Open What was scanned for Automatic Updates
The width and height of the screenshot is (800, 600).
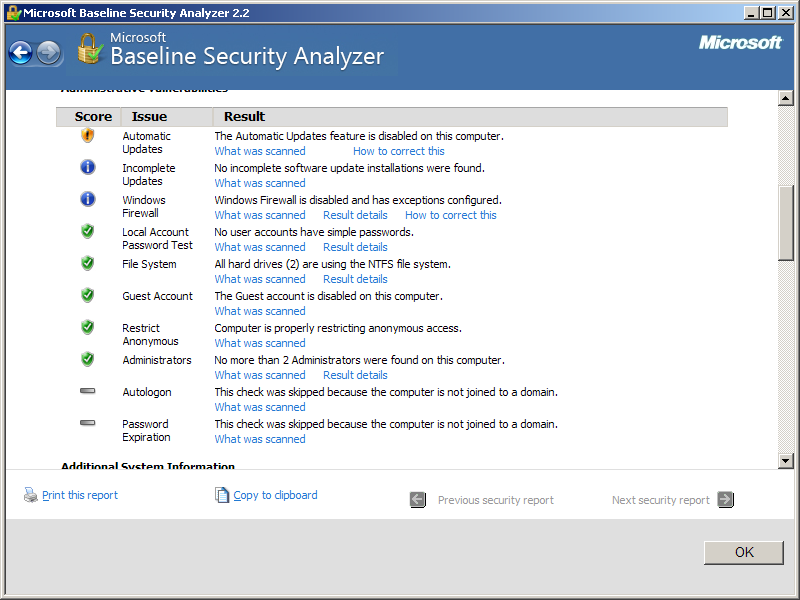pyautogui.click(x=260, y=151)
